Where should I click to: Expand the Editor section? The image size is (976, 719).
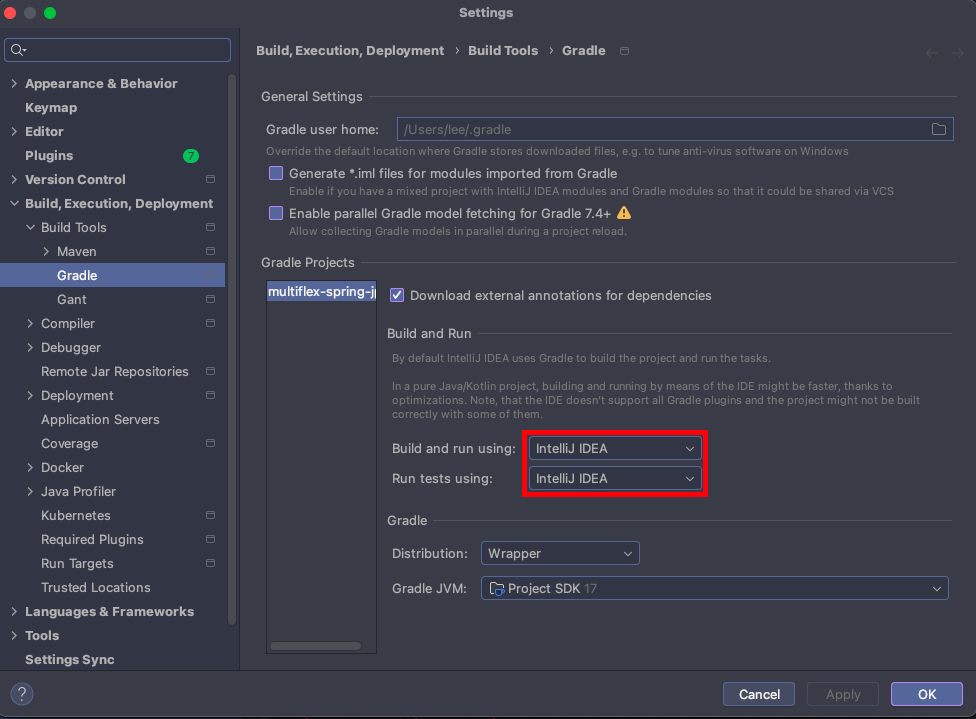[x=14, y=131]
